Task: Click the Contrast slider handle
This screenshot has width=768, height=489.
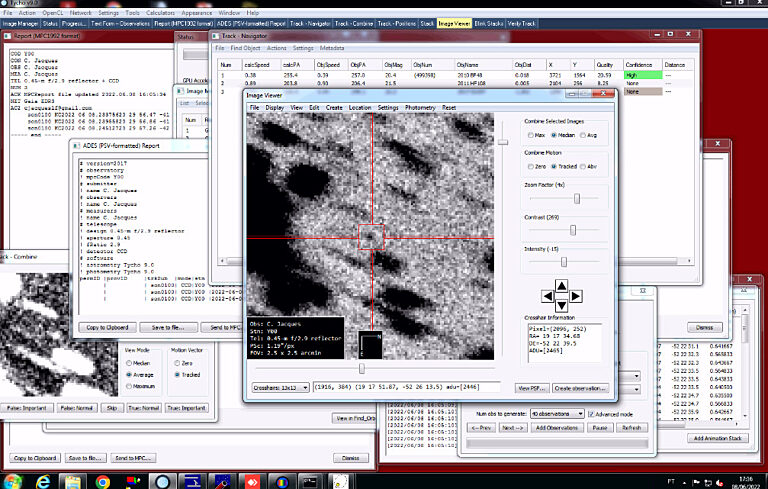Action: tap(573, 230)
